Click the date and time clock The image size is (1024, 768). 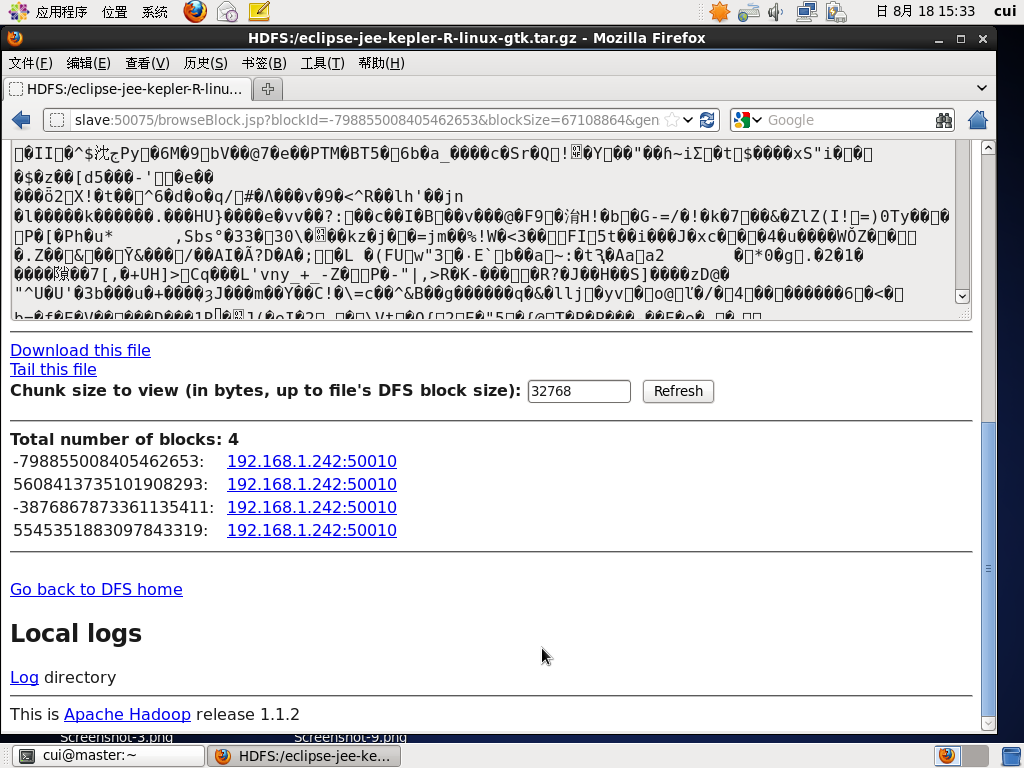pyautogui.click(x=925, y=12)
